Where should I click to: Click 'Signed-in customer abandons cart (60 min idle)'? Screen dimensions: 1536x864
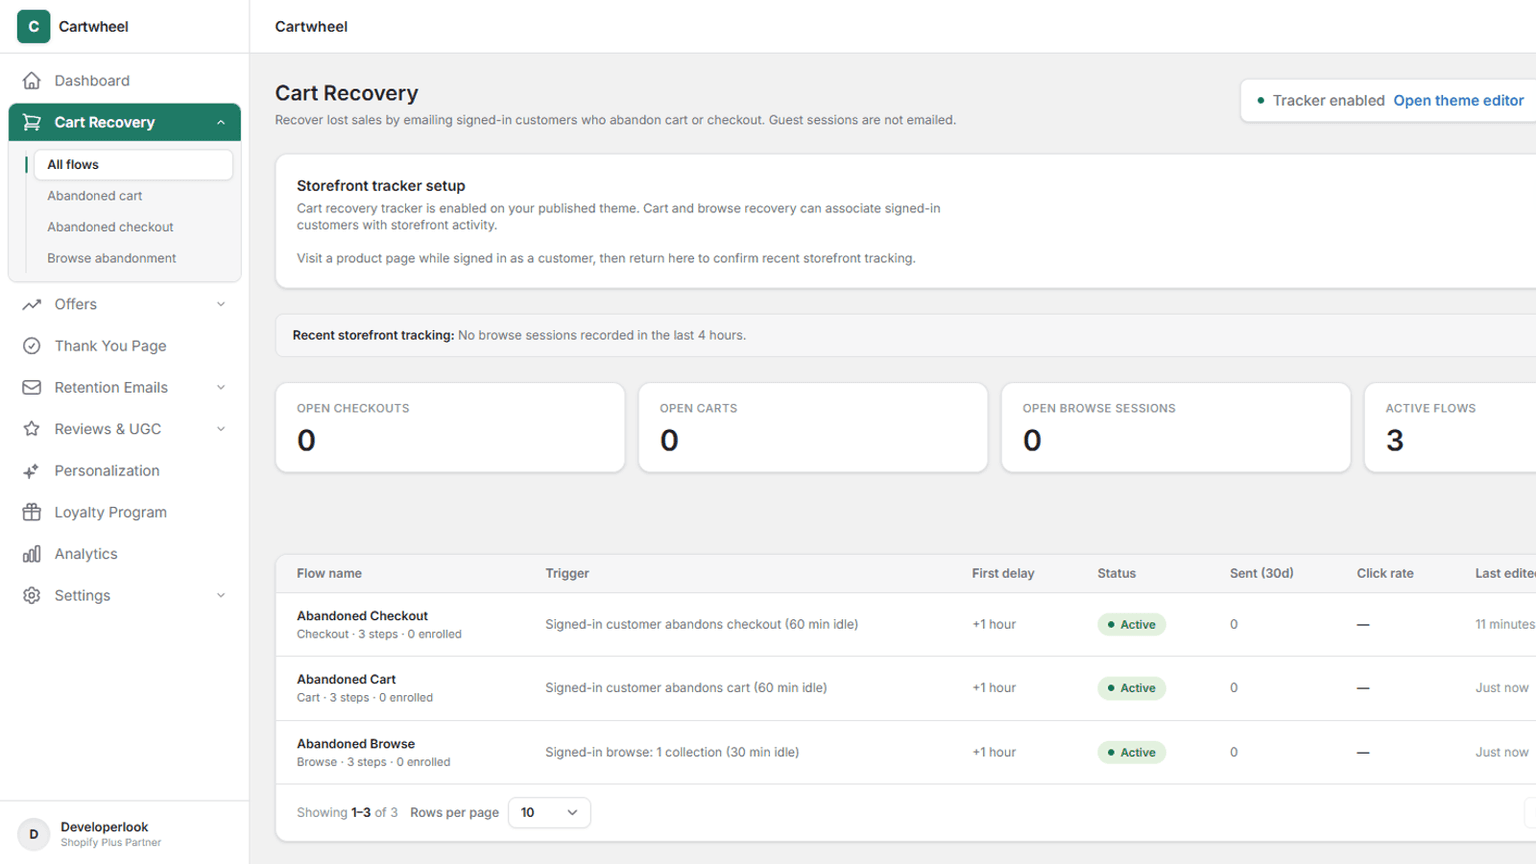(x=686, y=688)
